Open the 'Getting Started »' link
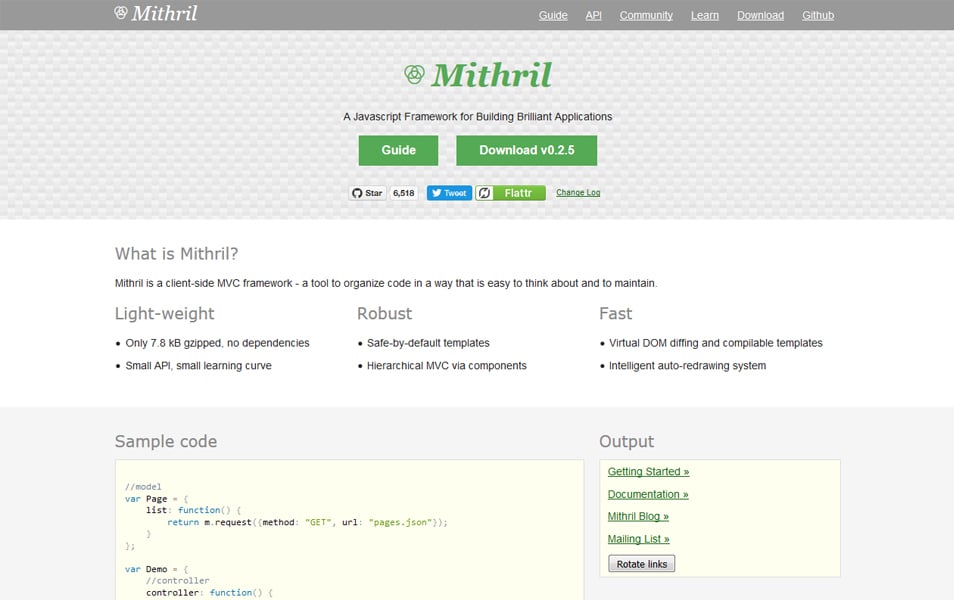 pos(649,472)
